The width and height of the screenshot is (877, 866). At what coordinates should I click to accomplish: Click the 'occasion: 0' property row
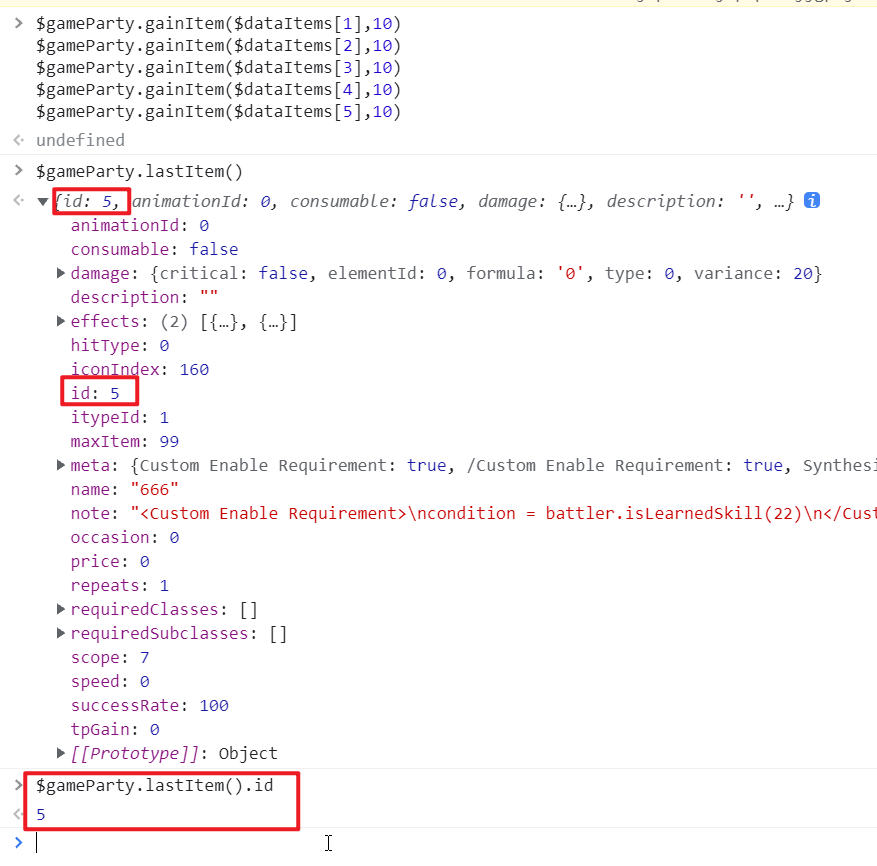[x=125, y=538]
